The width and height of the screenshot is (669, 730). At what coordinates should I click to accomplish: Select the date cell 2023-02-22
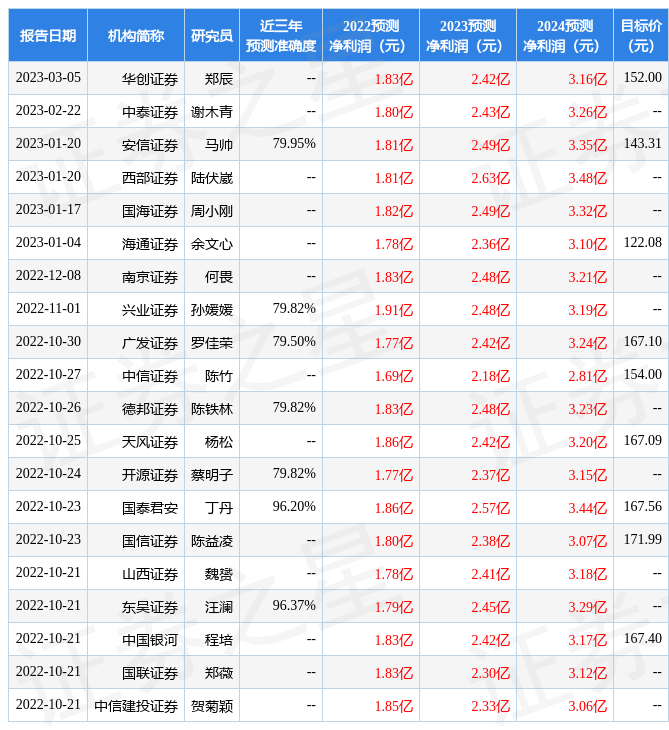click(x=48, y=110)
